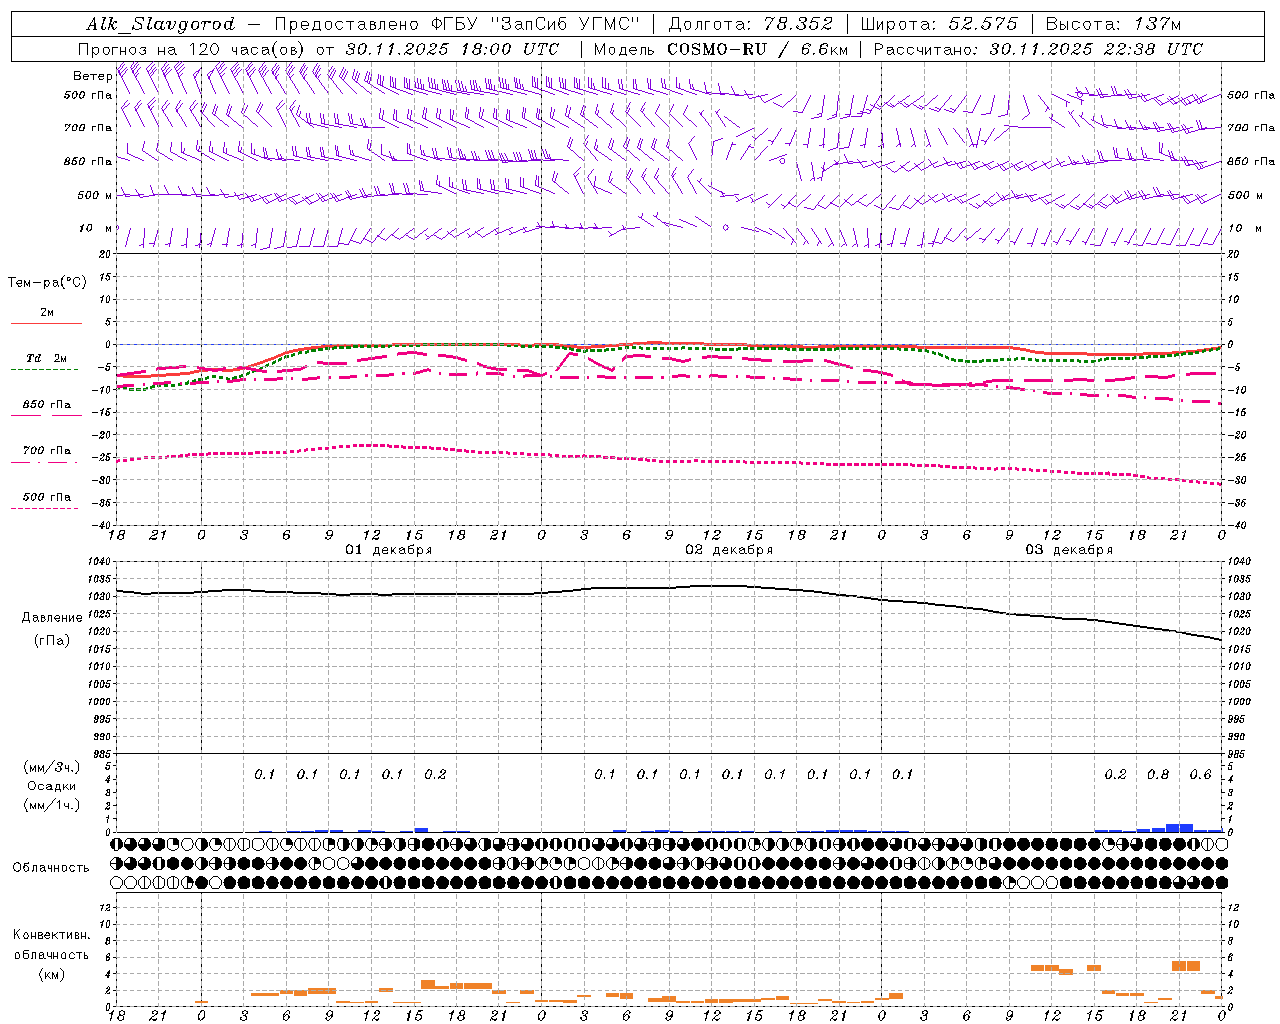Click the (км) convective unit label
Image resolution: width=1280 pixels, height=1024 pixels.
click(x=51, y=974)
